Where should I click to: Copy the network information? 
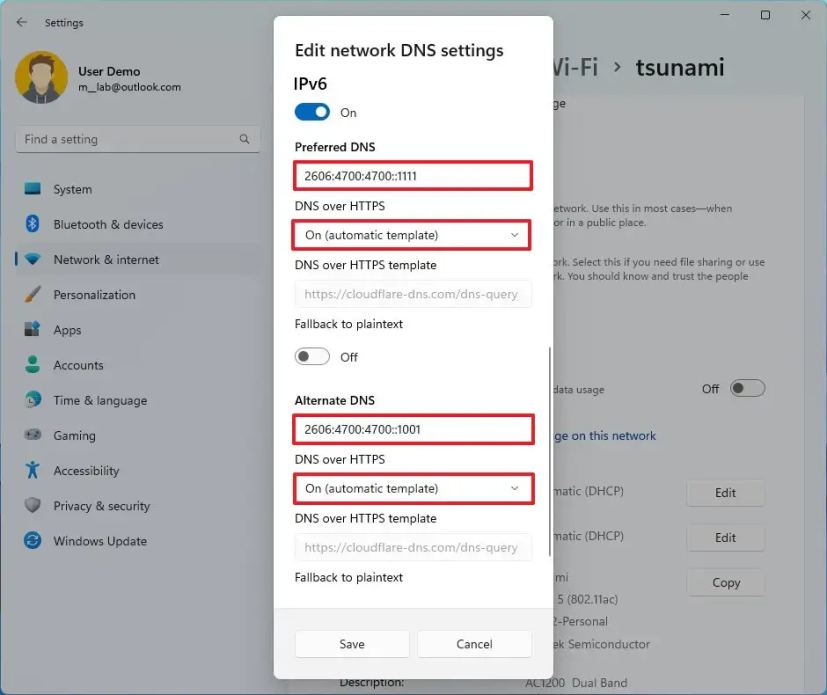point(725,582)
